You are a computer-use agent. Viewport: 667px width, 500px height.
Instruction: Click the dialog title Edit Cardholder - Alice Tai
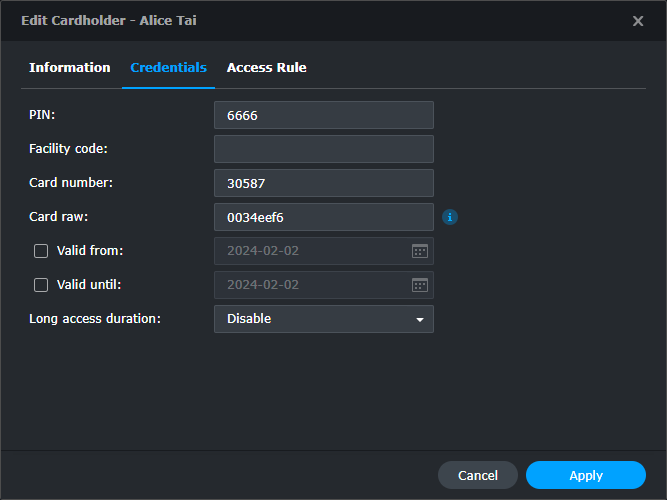(x=109, y=20)
